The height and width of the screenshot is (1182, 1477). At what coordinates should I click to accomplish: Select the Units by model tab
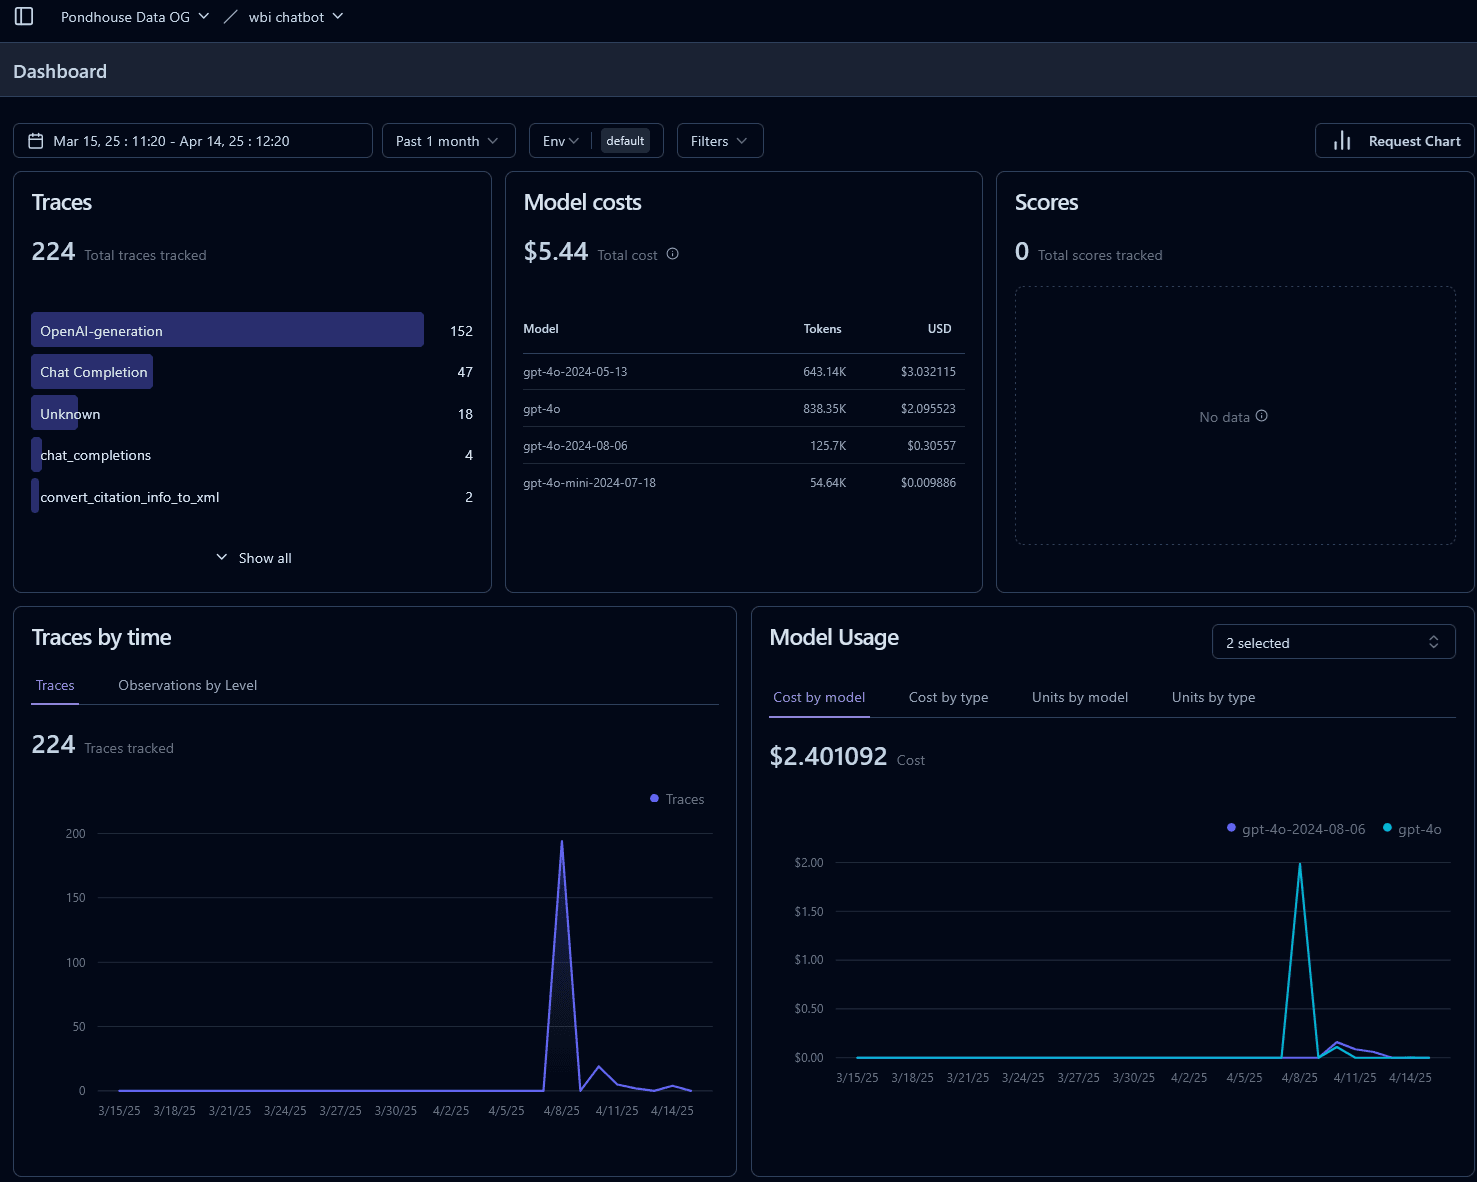[x=1079, y=697]
